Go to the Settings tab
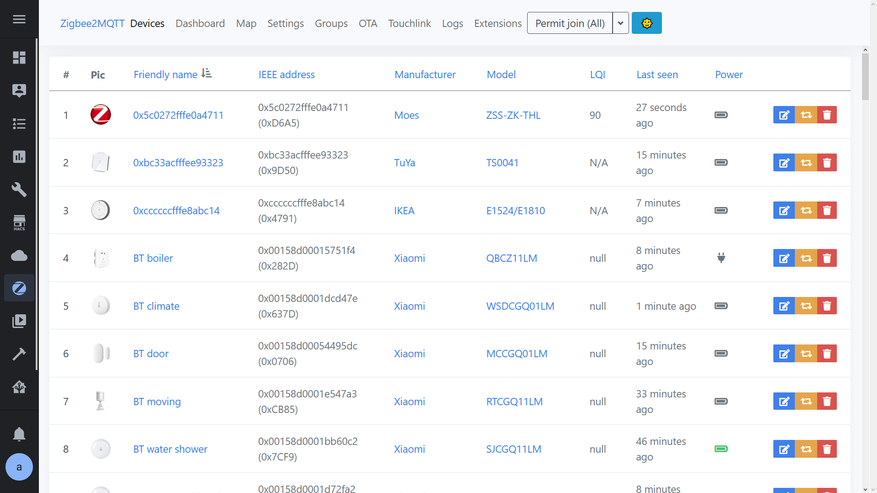 tap(285, 23)
